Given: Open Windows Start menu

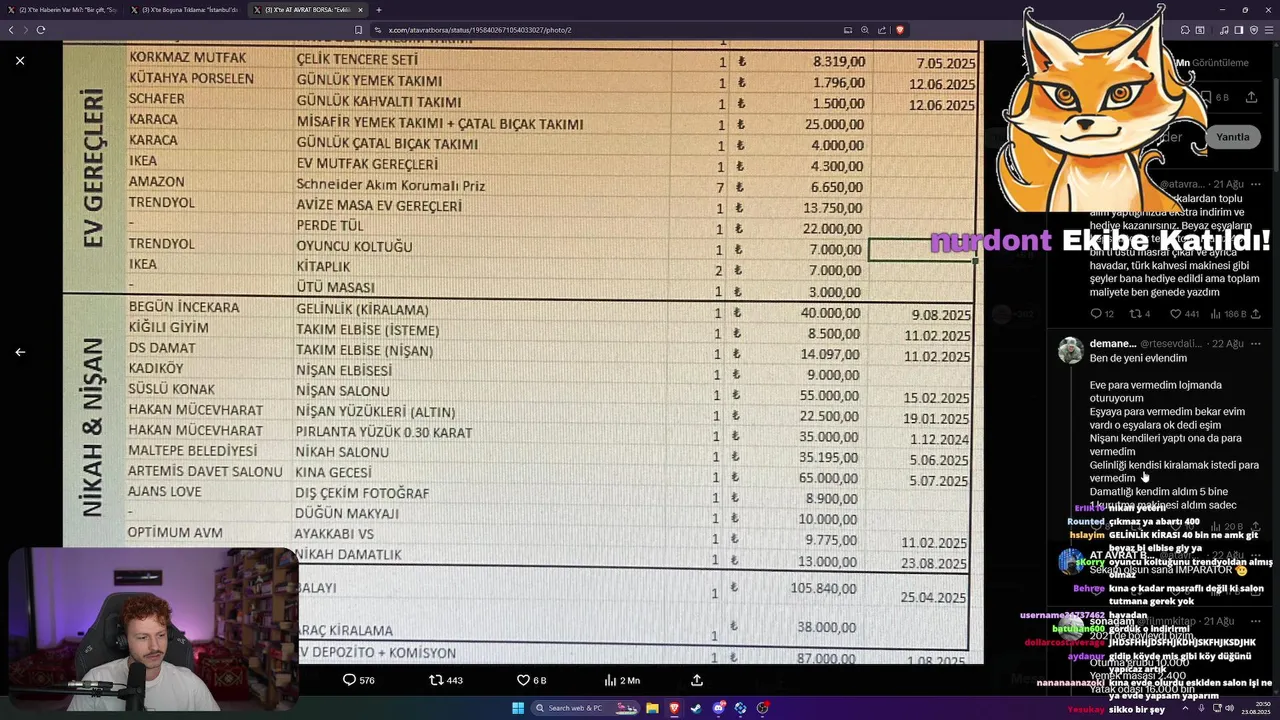Looking at the screenshot, I should pos(518,708).
